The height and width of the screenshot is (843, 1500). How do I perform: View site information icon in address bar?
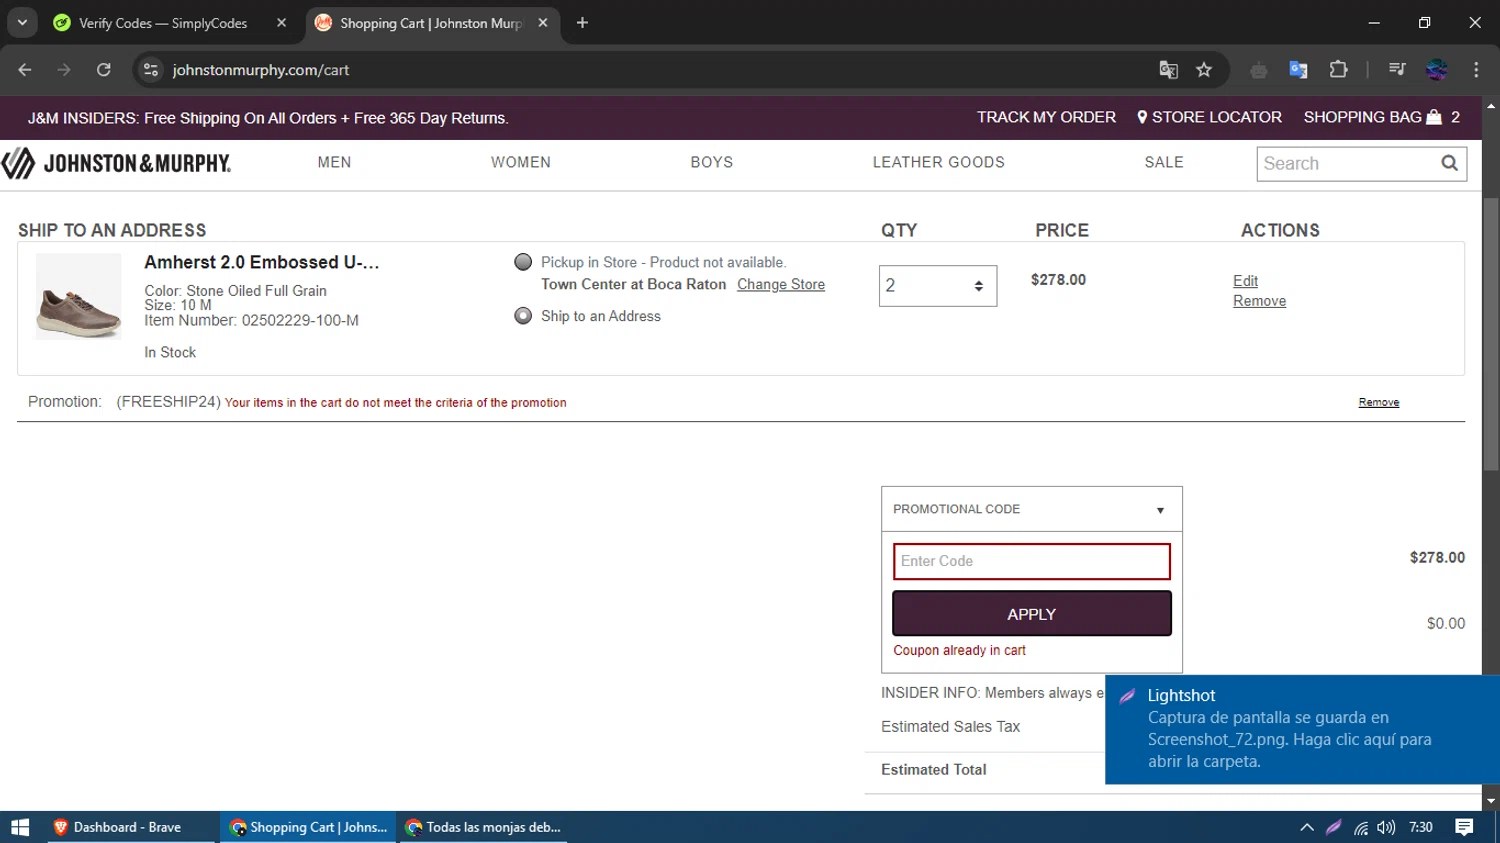[151, 70]
